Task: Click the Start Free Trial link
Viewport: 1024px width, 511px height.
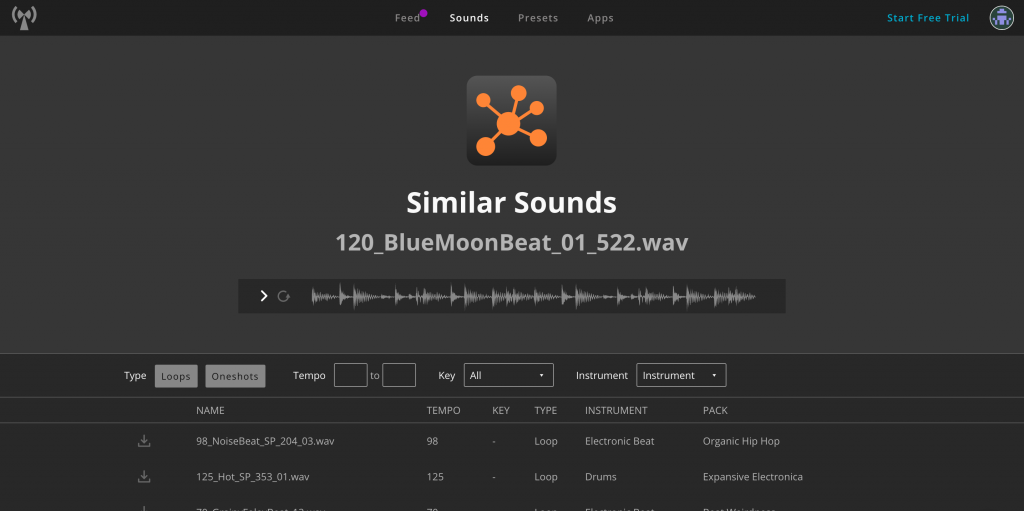Action: coord(928,18)
